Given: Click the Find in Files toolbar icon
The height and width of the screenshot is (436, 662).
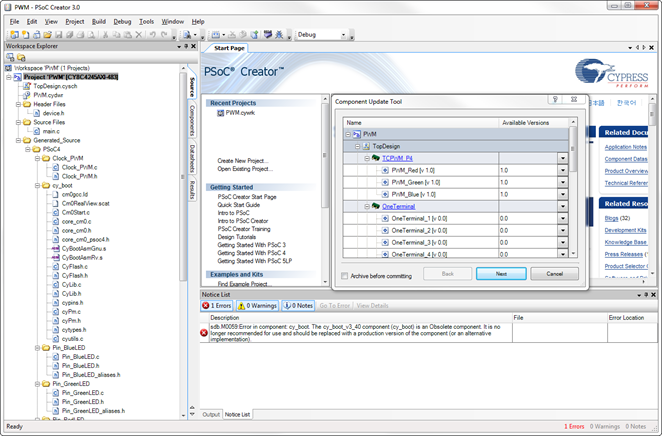Looking at the screenshot, I should click(x=186, y=35).
